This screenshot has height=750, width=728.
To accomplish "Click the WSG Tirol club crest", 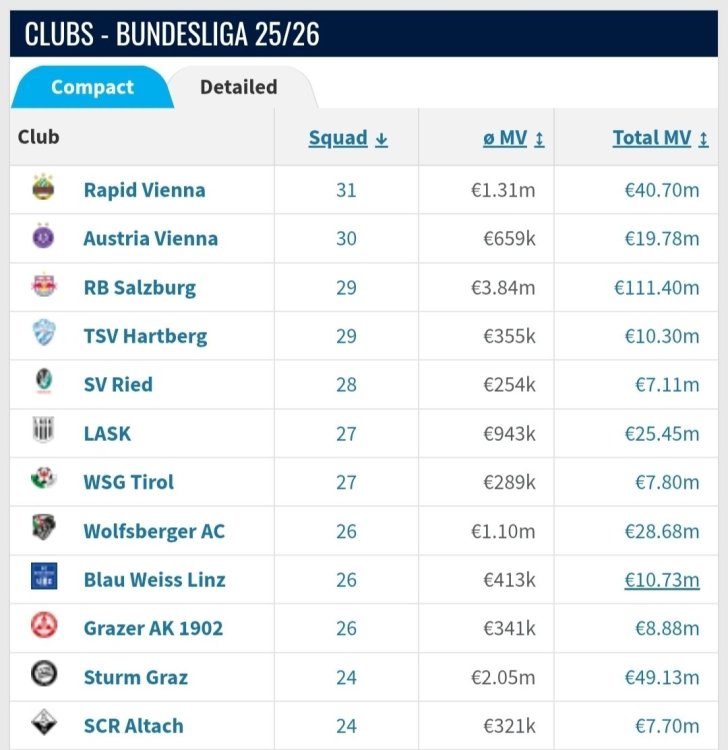I will tap(44, 481).
